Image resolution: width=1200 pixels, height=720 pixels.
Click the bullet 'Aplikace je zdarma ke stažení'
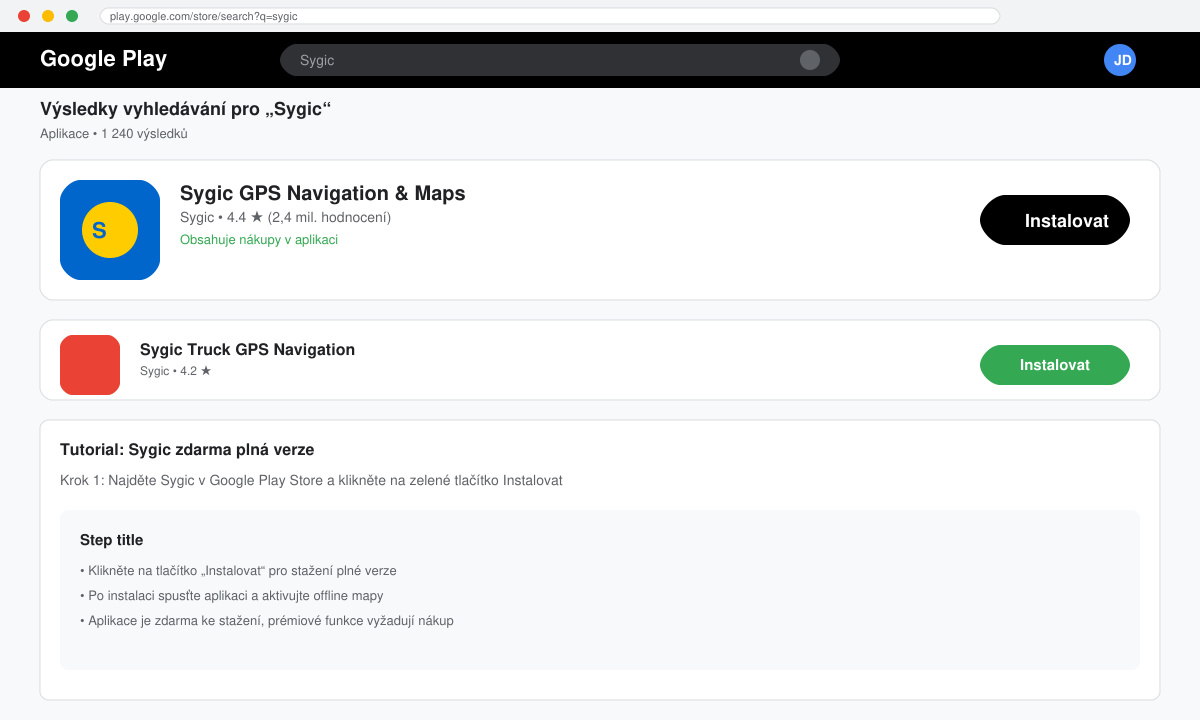click(267, 621)
